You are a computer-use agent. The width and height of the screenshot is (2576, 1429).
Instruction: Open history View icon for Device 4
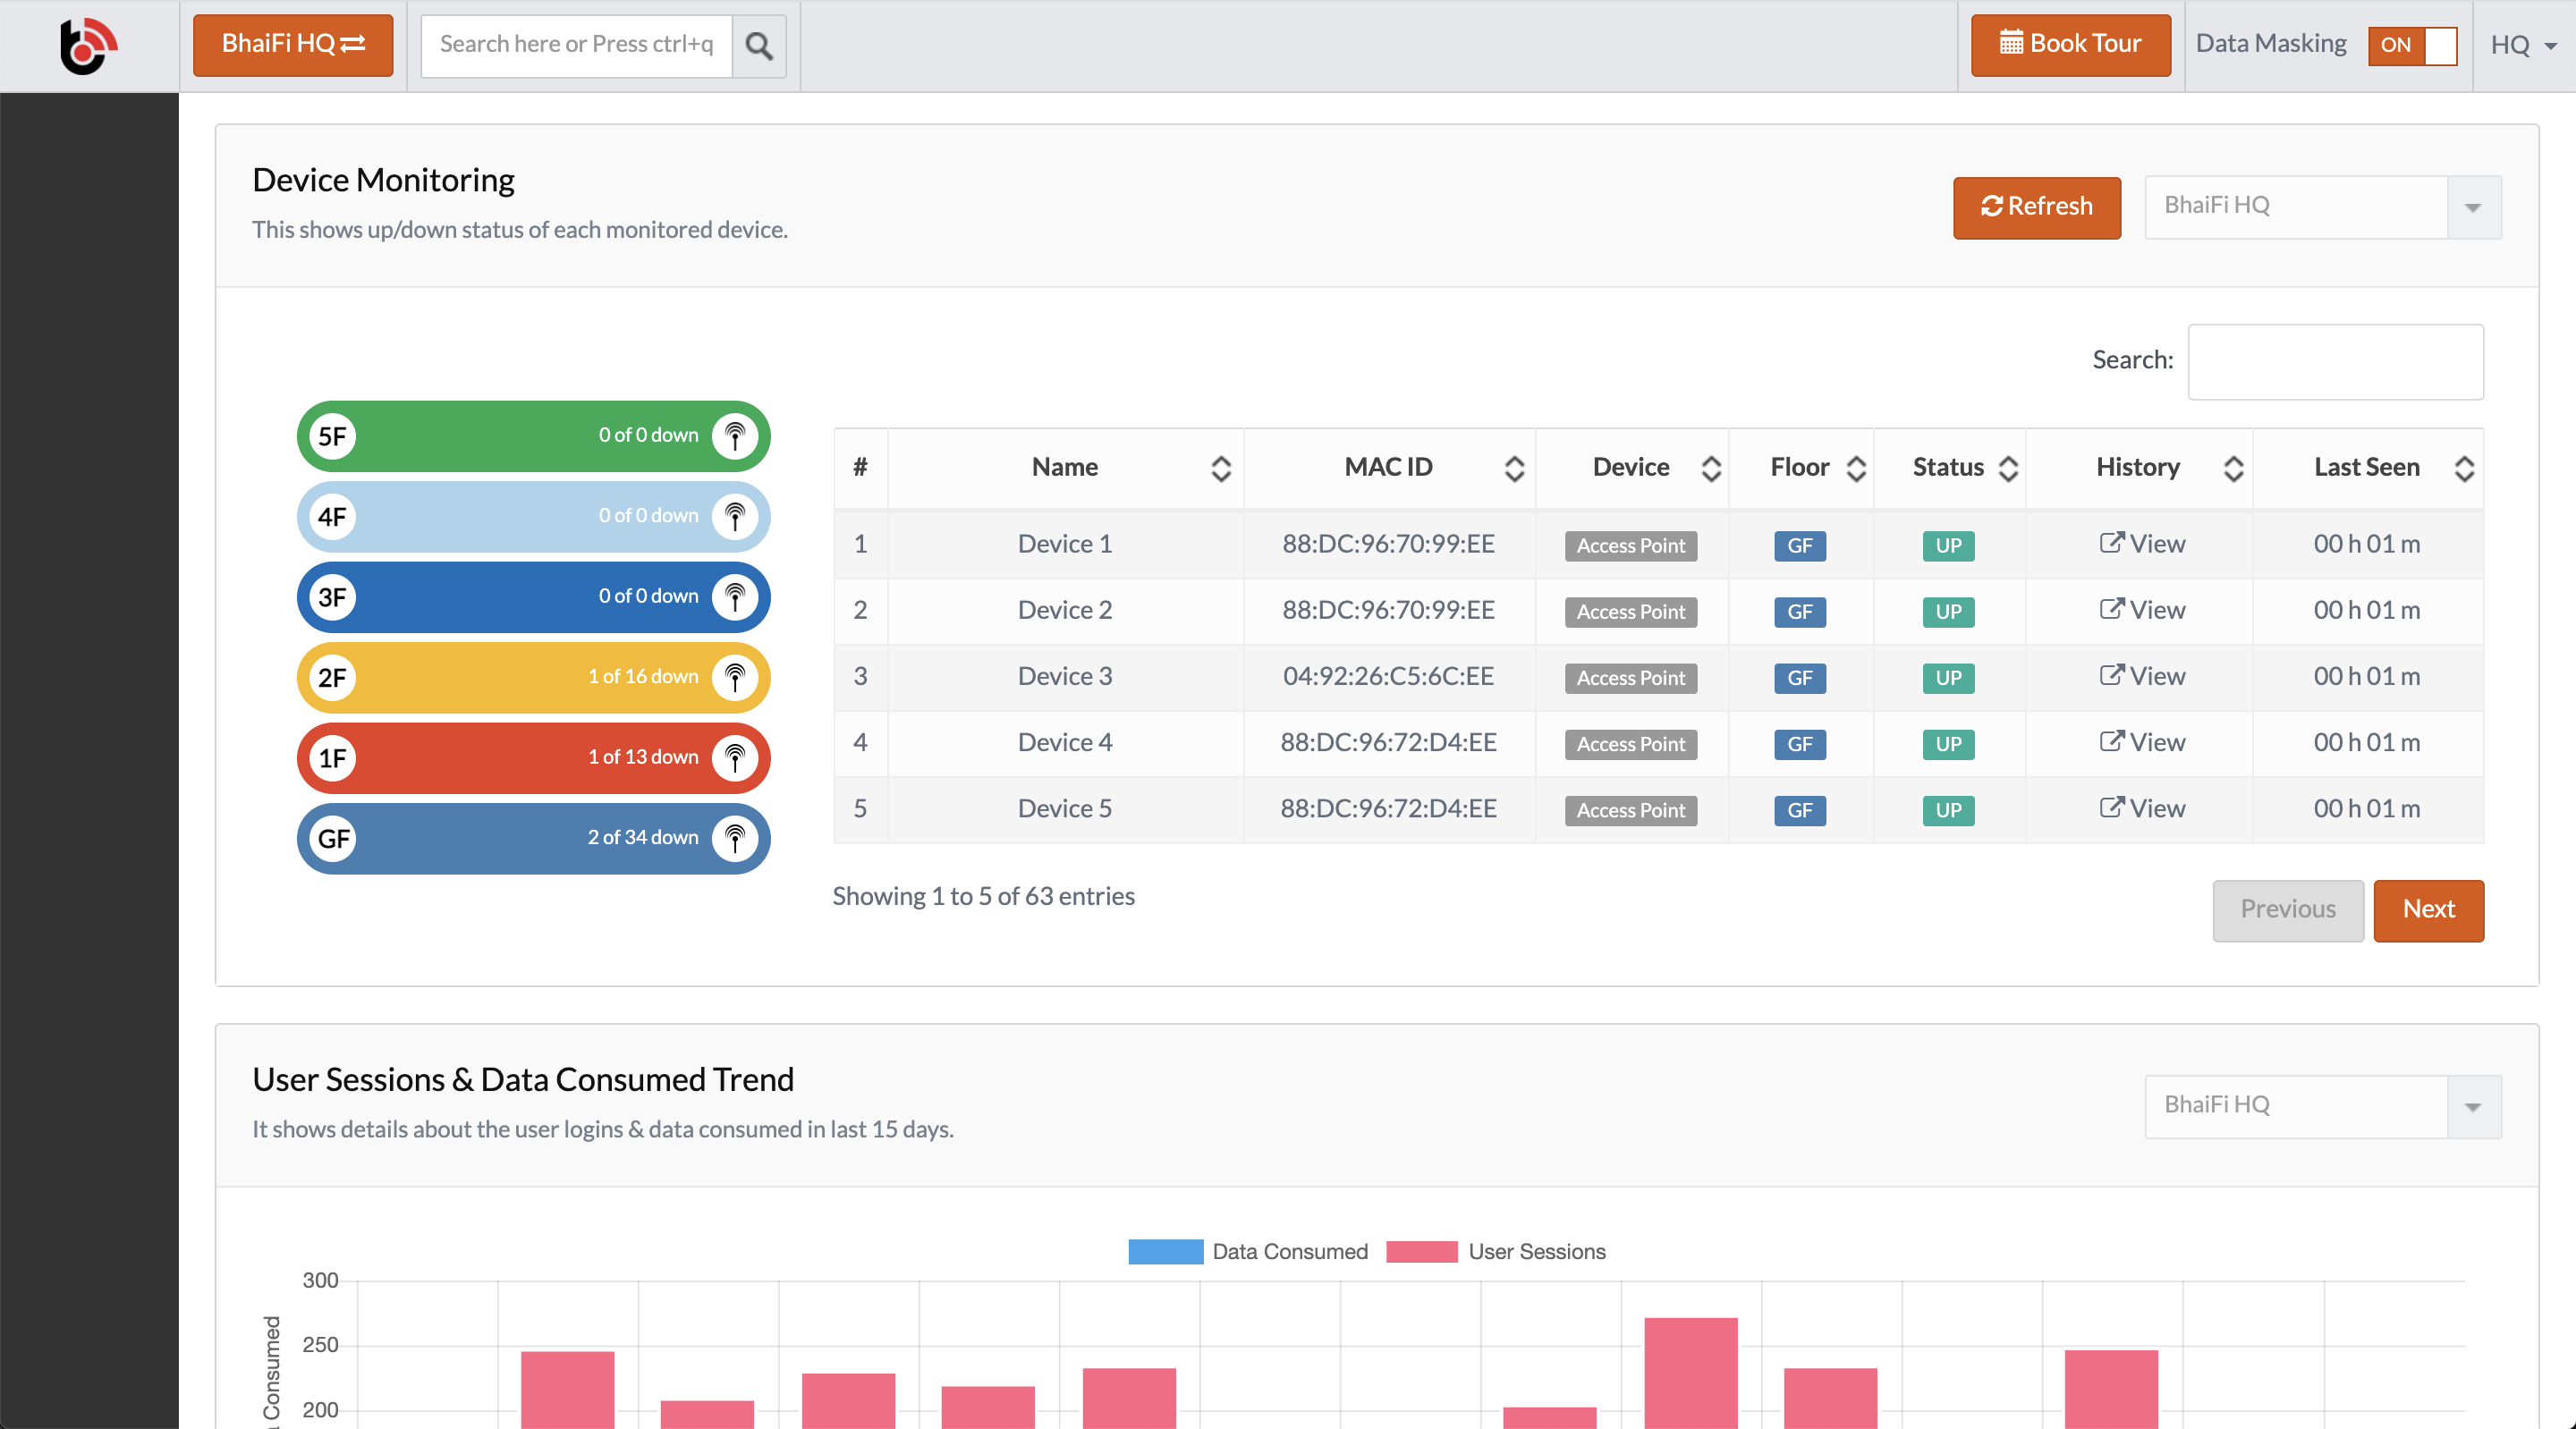coord(2111,742)
